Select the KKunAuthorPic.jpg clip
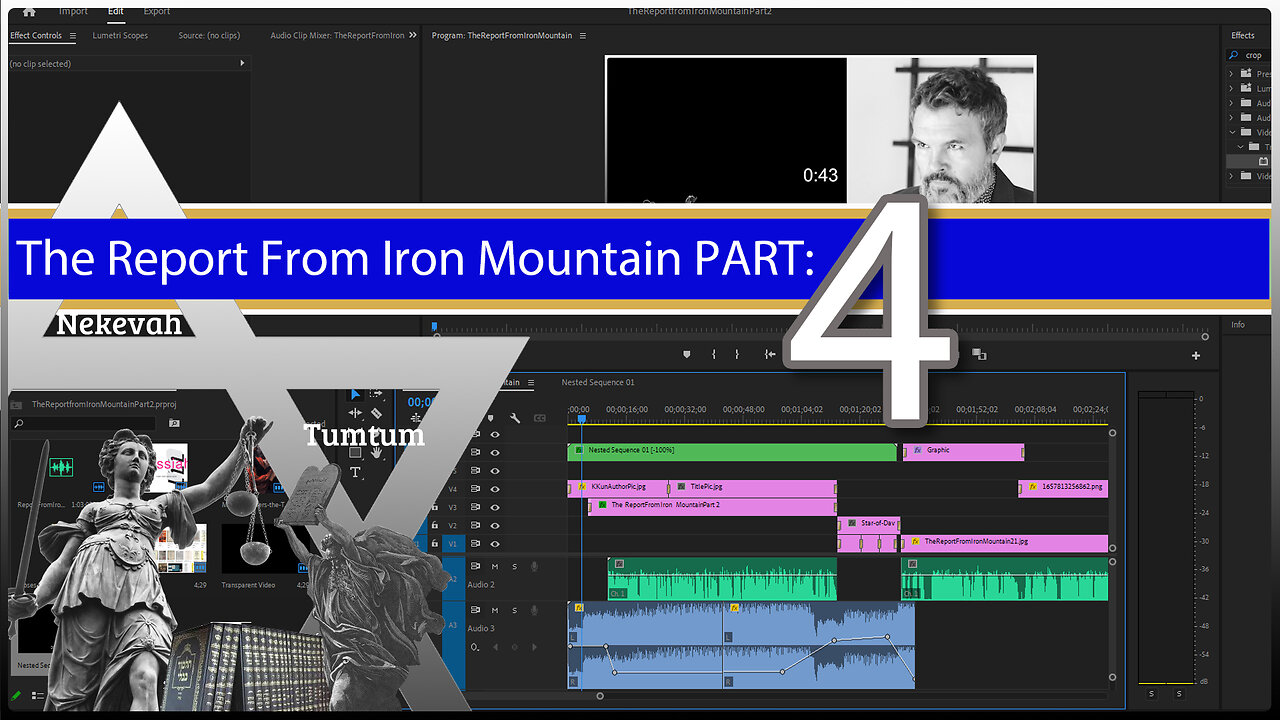This screenshot has height=720, width=1280. (x=618, y=488)
